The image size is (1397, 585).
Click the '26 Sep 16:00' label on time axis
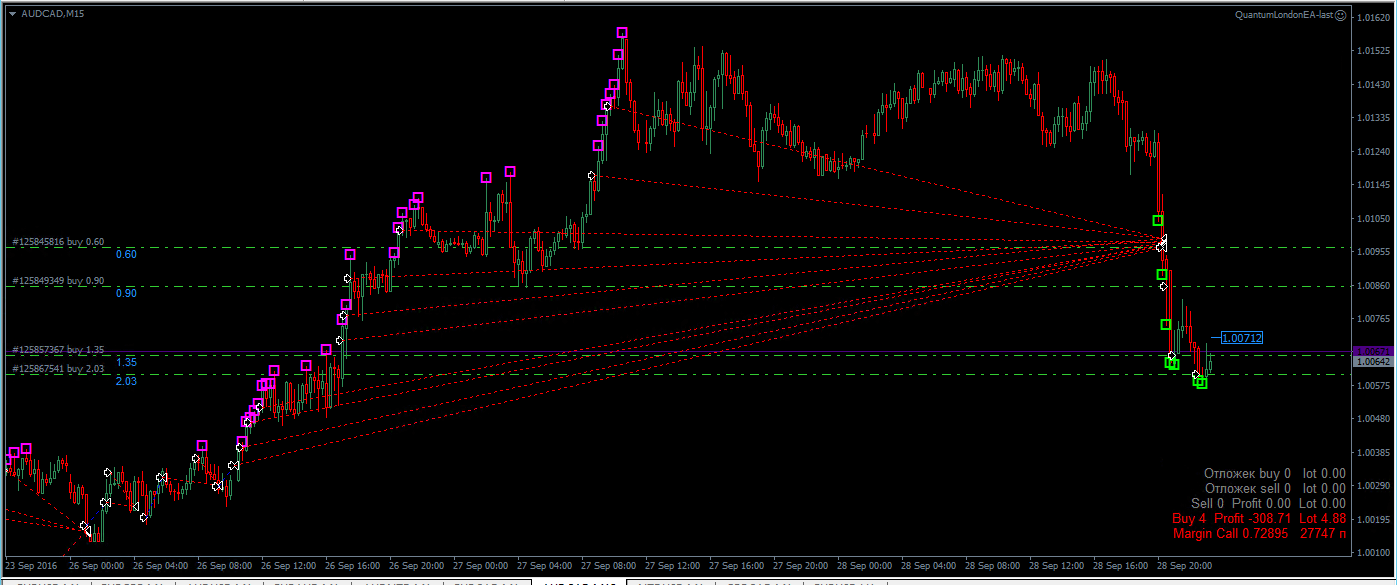coord(355,564)
